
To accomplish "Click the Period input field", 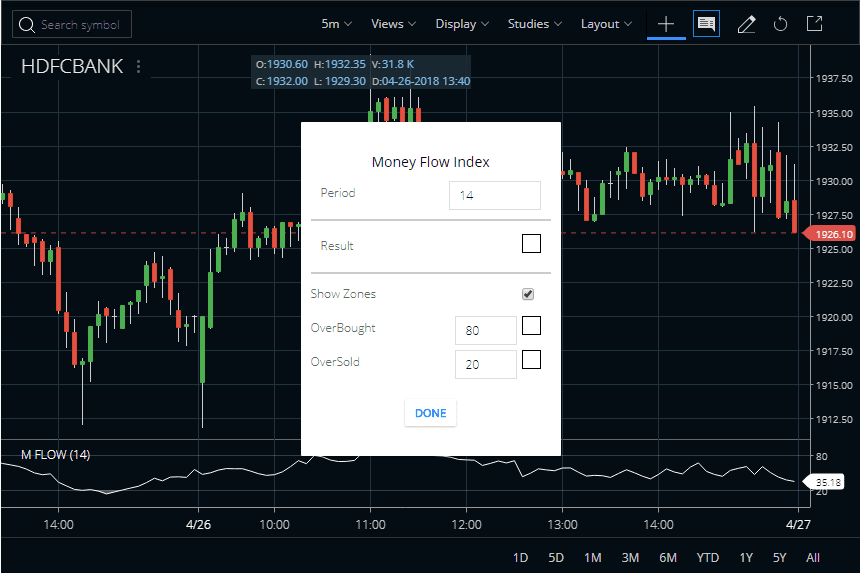I will click(495, 195).
